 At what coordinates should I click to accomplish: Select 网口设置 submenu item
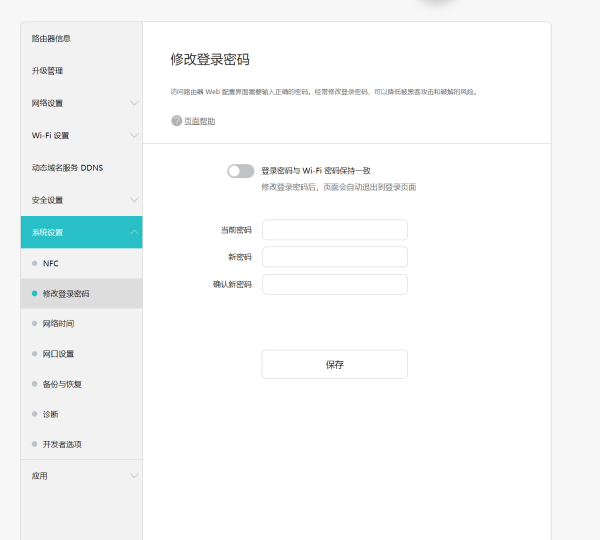(x=58, y=354)
